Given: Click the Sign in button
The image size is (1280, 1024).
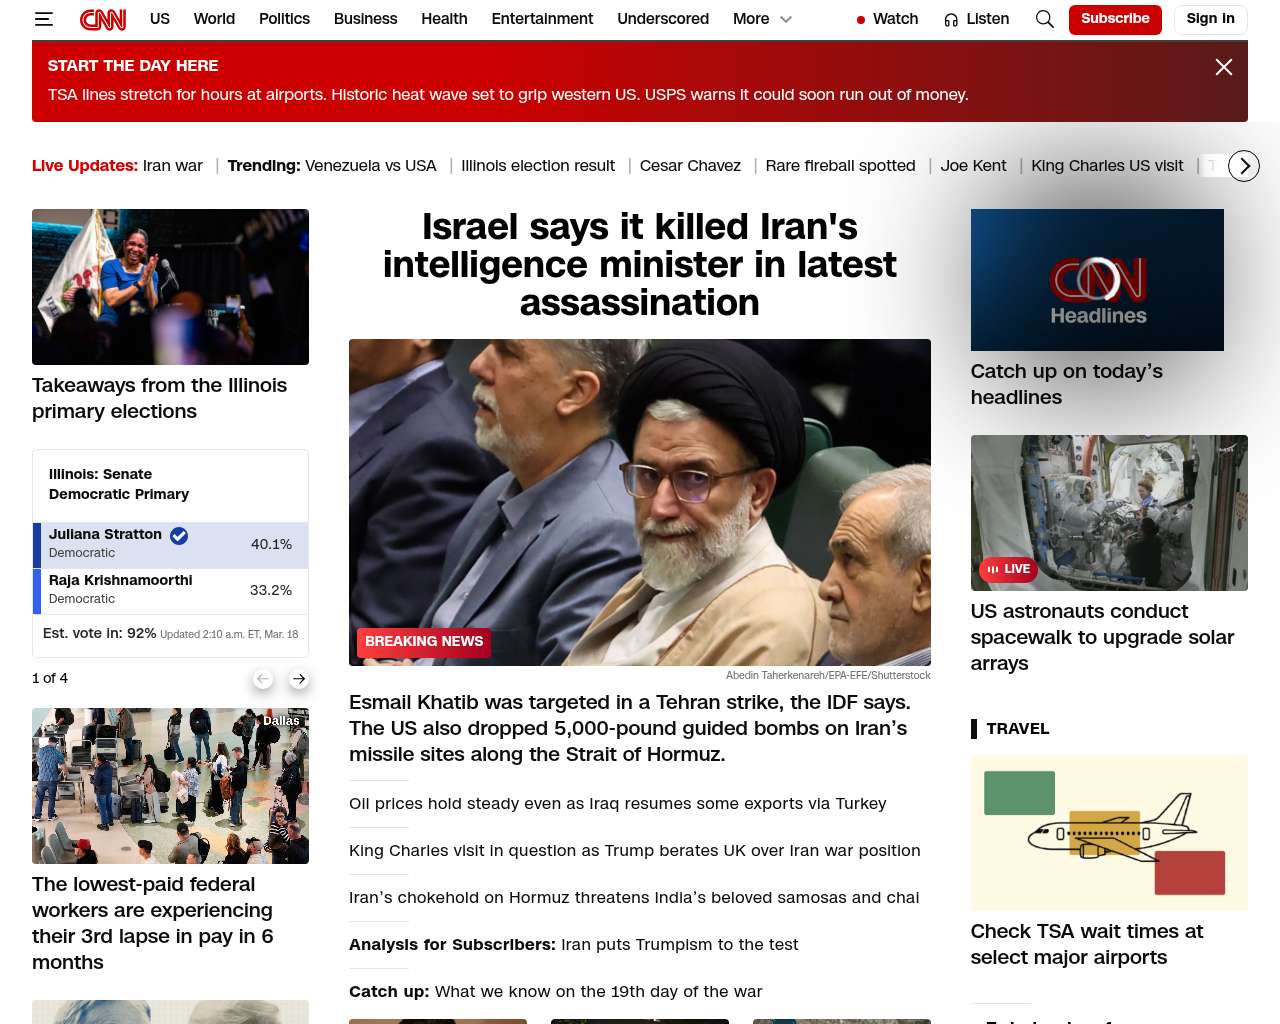Looking at the screenshot, I should pos(1210,19).
